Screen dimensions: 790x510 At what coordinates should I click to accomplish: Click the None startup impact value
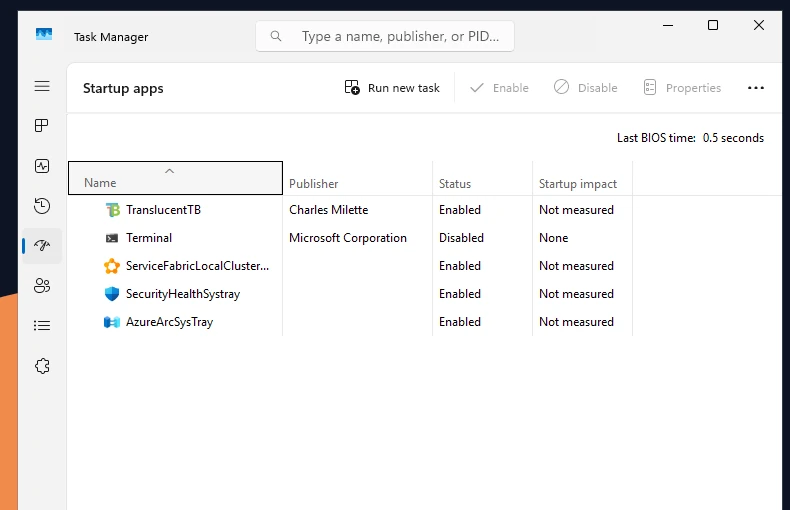[553, 238]
